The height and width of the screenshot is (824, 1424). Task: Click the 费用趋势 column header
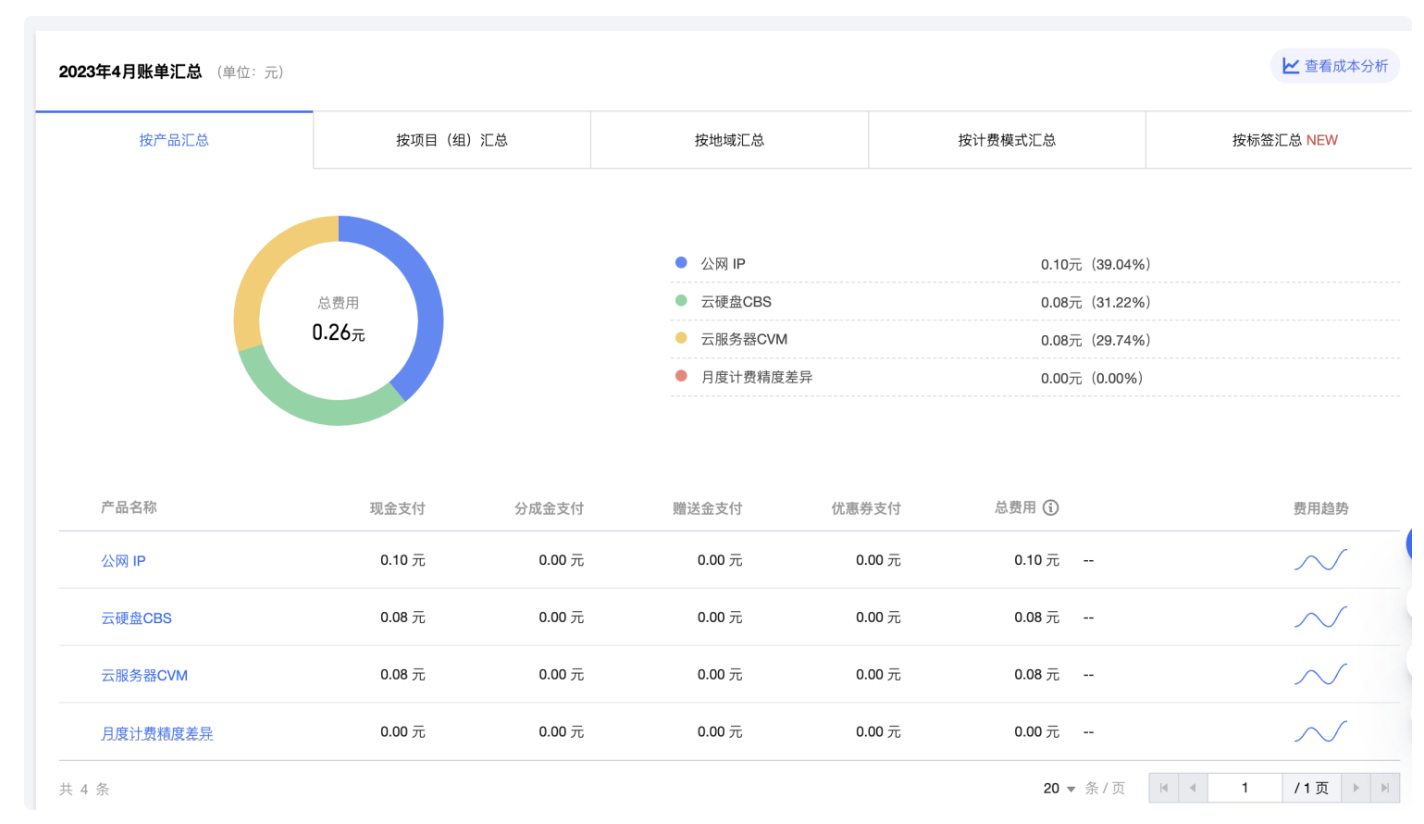[x=1321, y=508]
